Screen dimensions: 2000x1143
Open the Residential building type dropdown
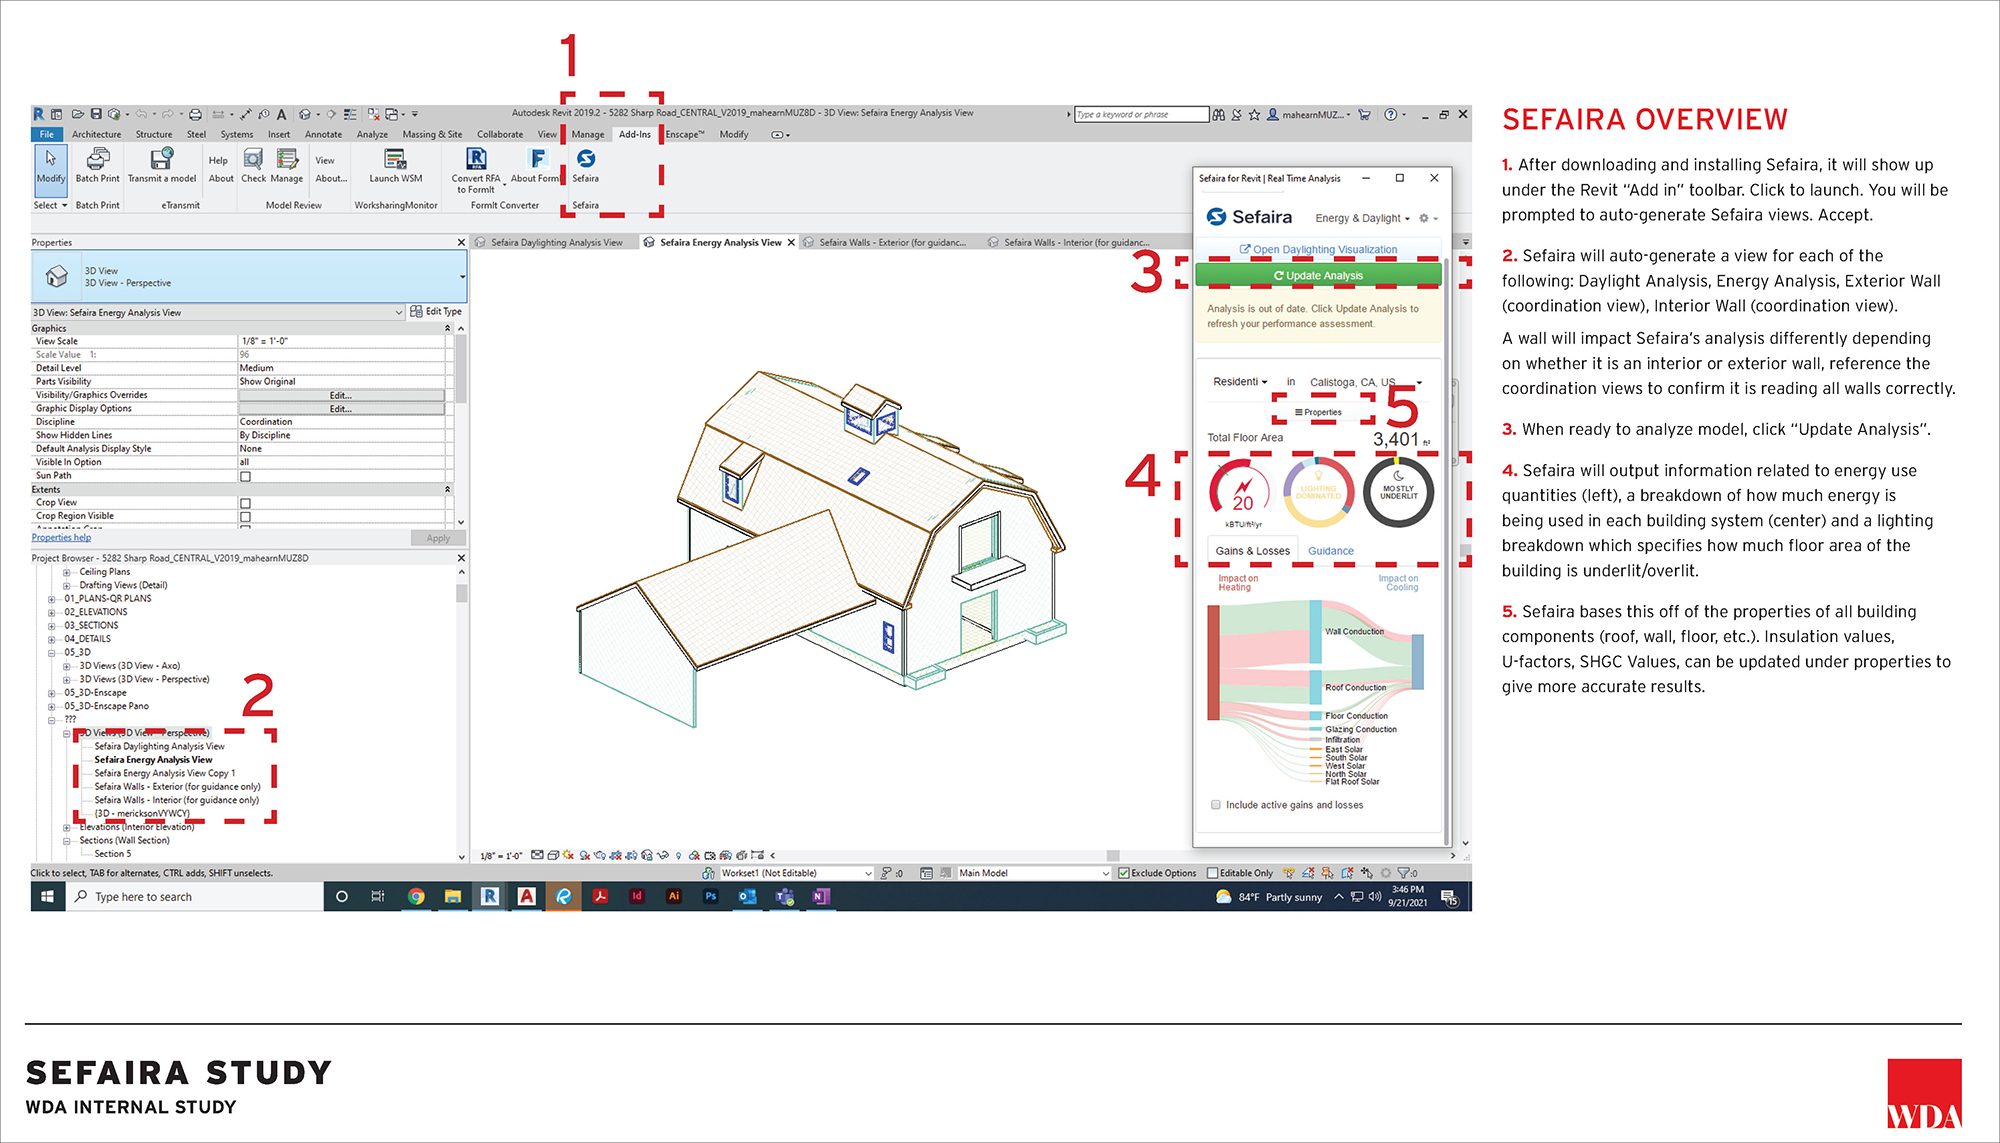[1240, 382]
